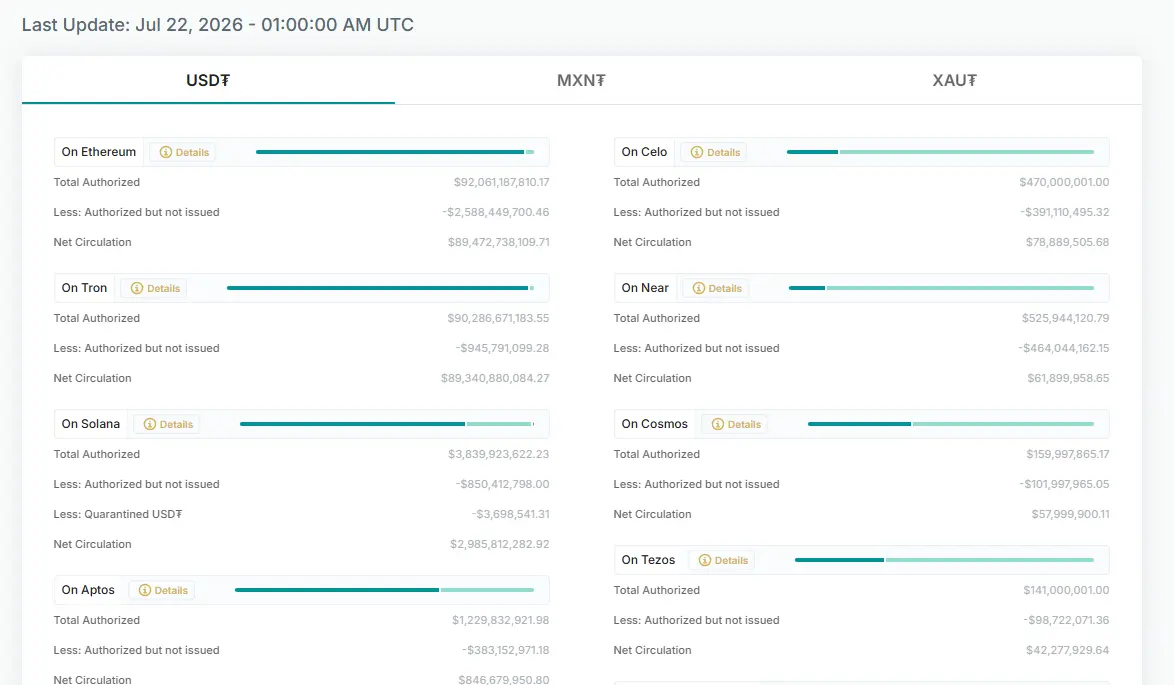Select Solana net circulation $2,985,812,282.92
The height and width of the screenshot is (685, 1174).
pyautogui.click(x=499, y=545)
